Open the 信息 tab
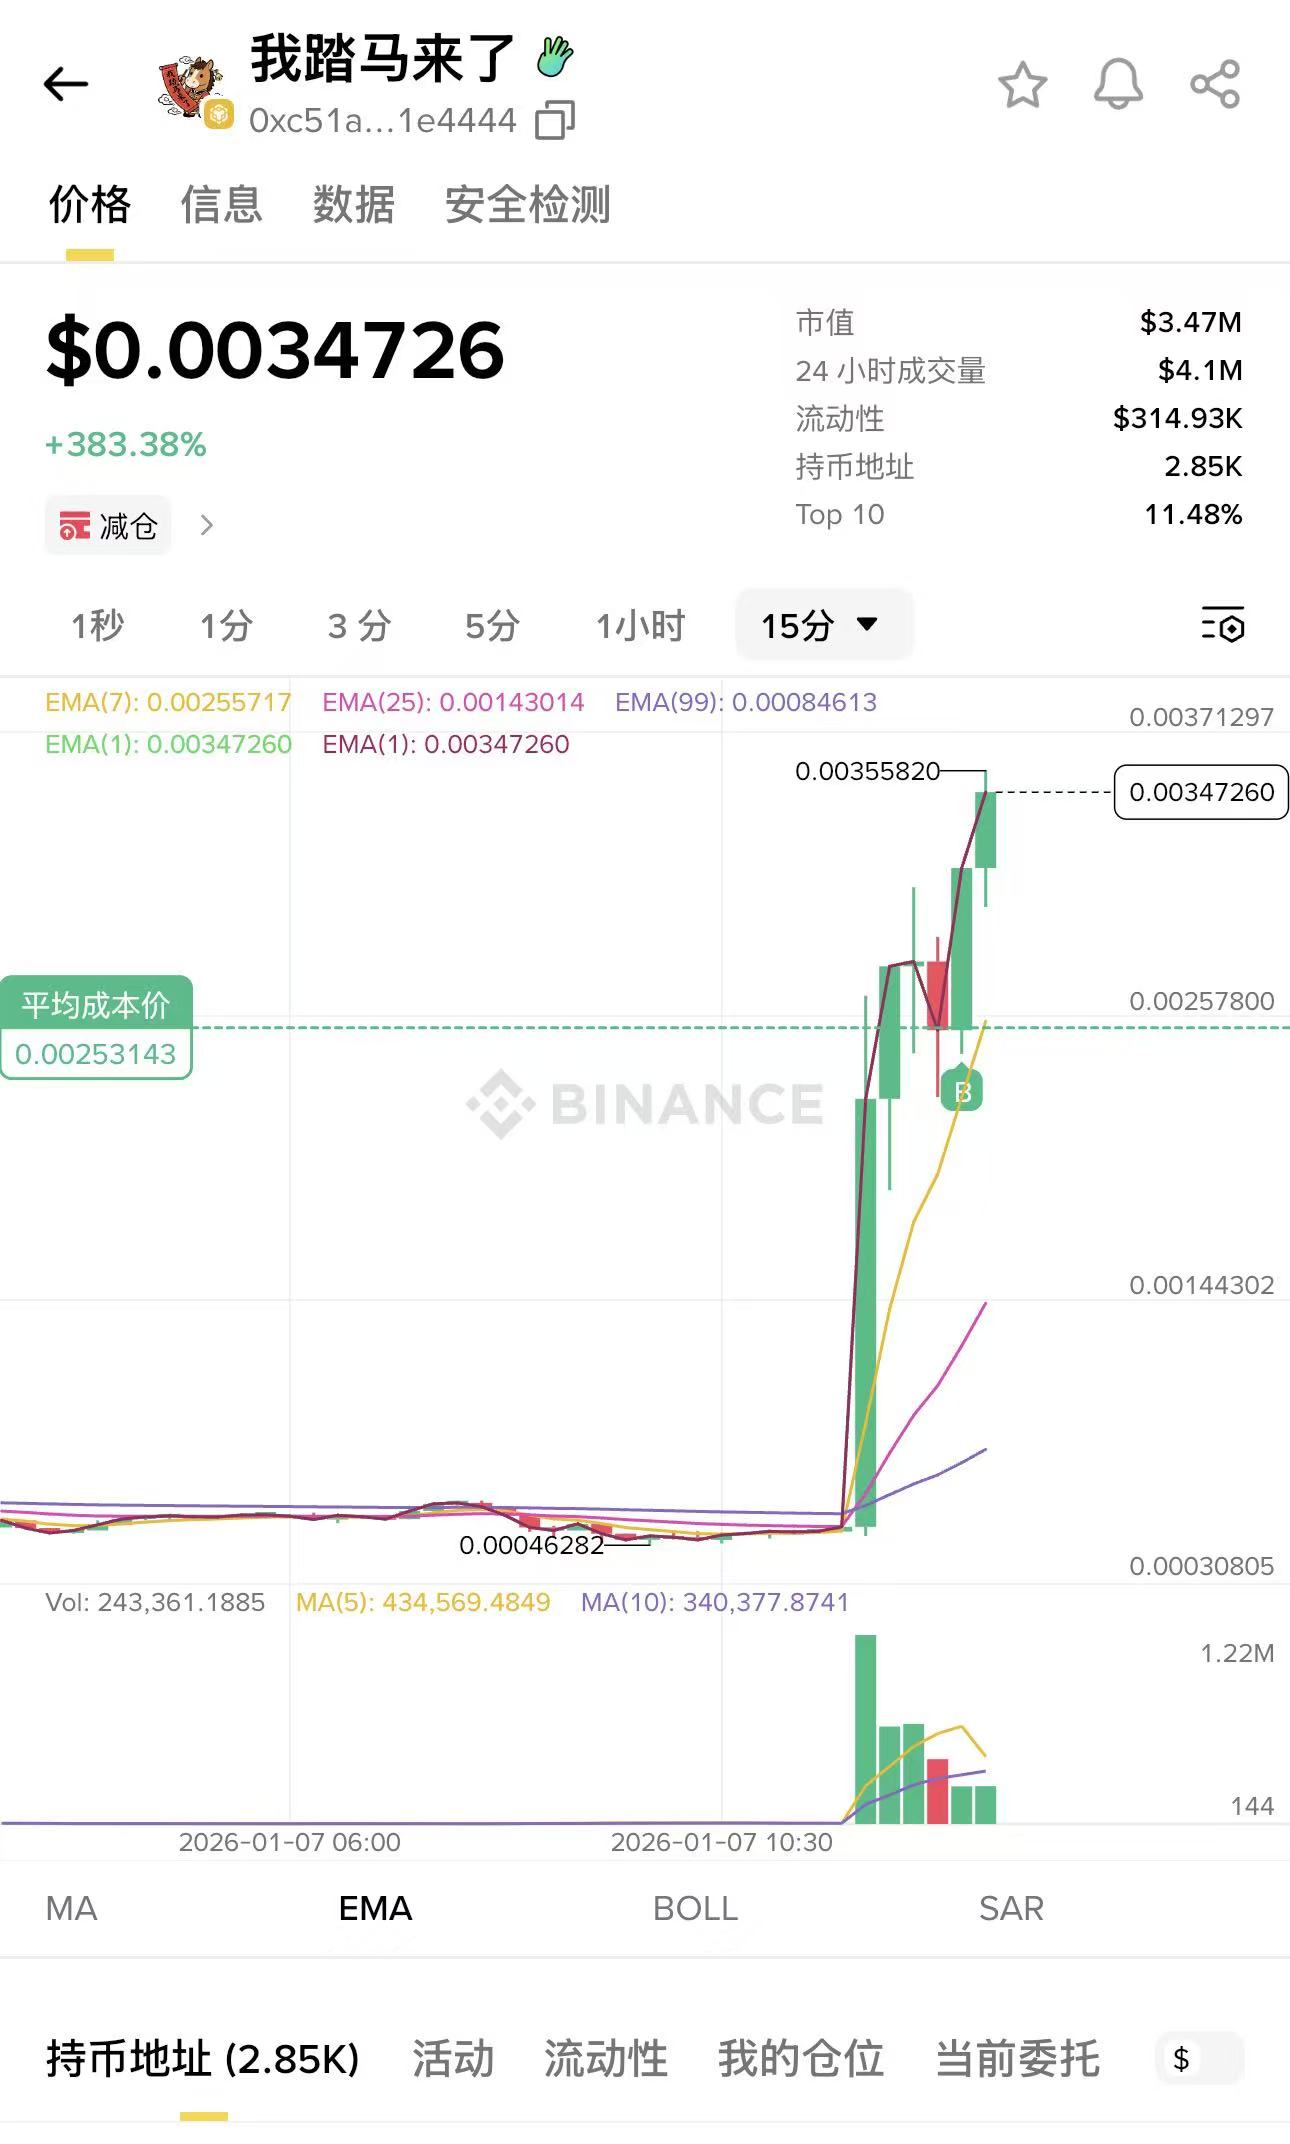Screen dimensions: 1290x2144 coord(221,206)
